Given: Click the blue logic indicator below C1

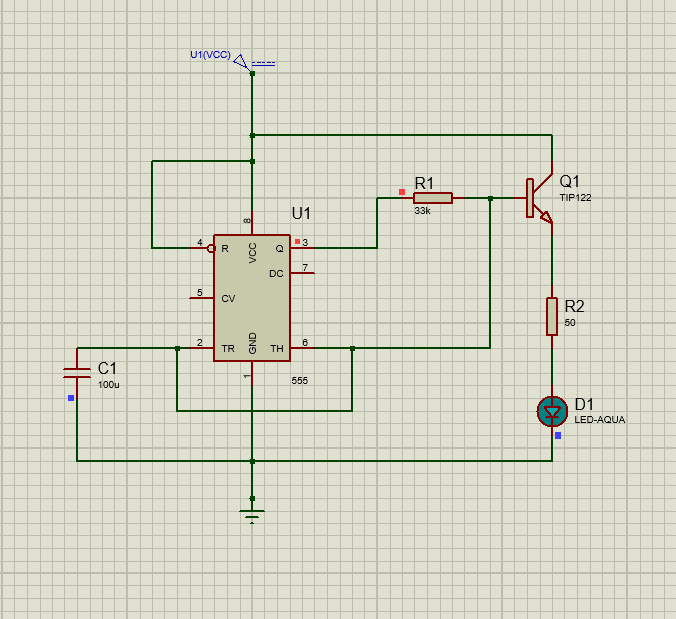Looking at the screenshot, I should pos(71,398).
